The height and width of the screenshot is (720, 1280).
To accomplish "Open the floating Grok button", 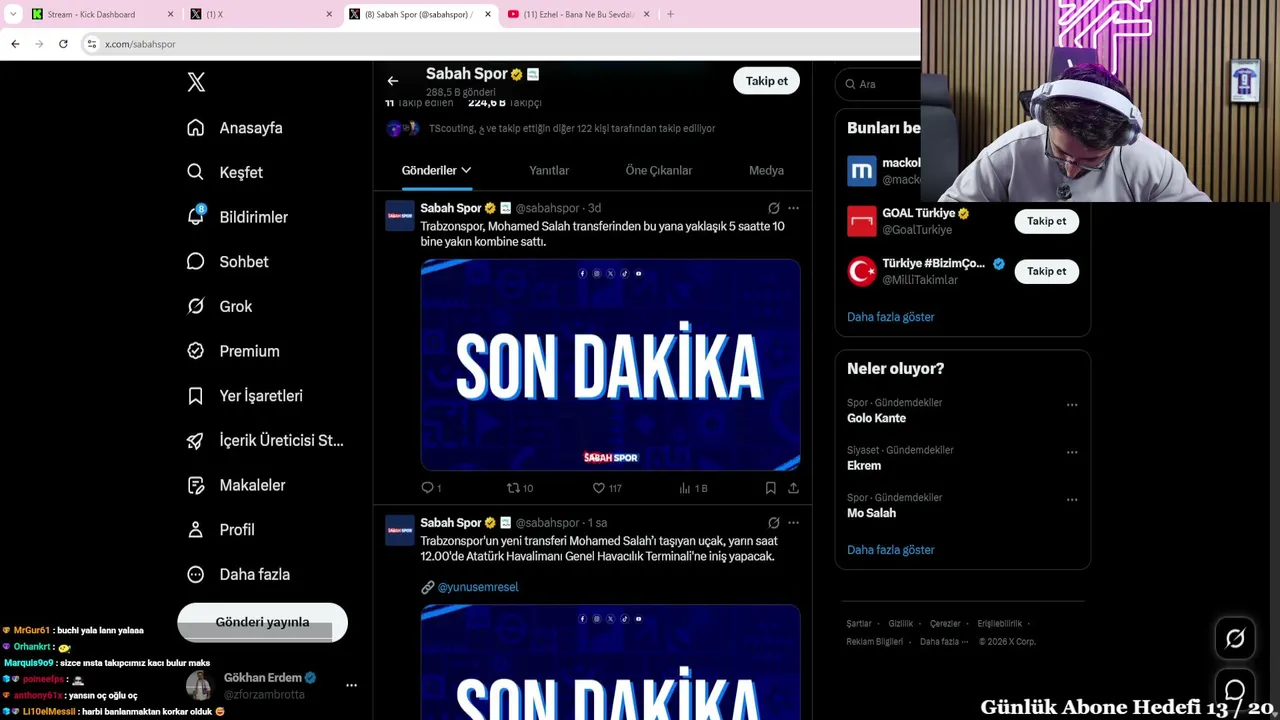I will point(1235,639).
